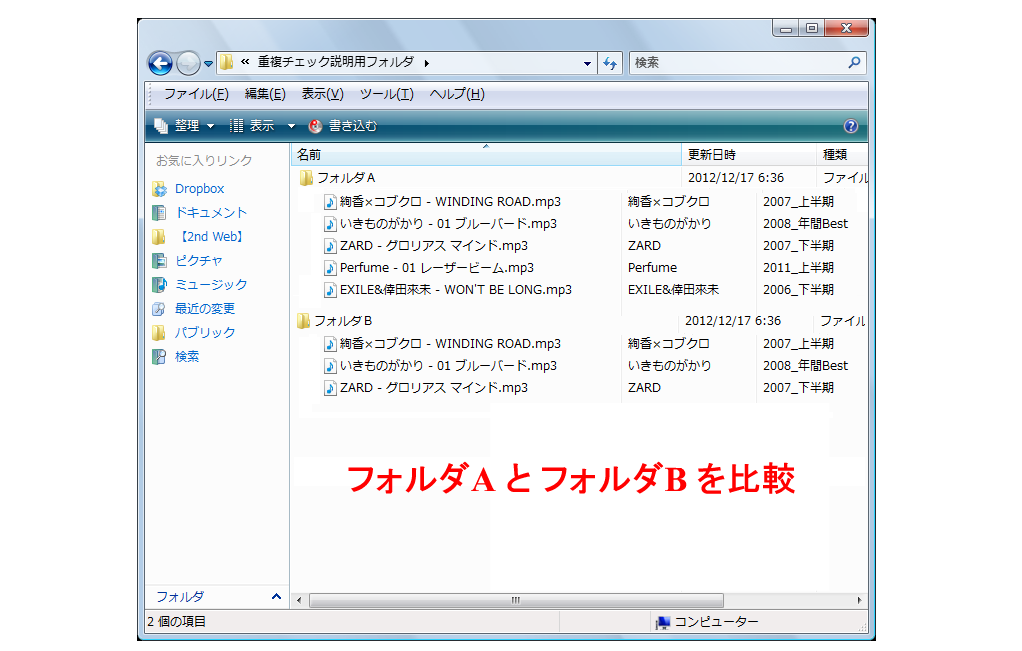Click the ピクチャ icon in the sidebar
Screen dimensions: 1022x651
coord(160,260)
